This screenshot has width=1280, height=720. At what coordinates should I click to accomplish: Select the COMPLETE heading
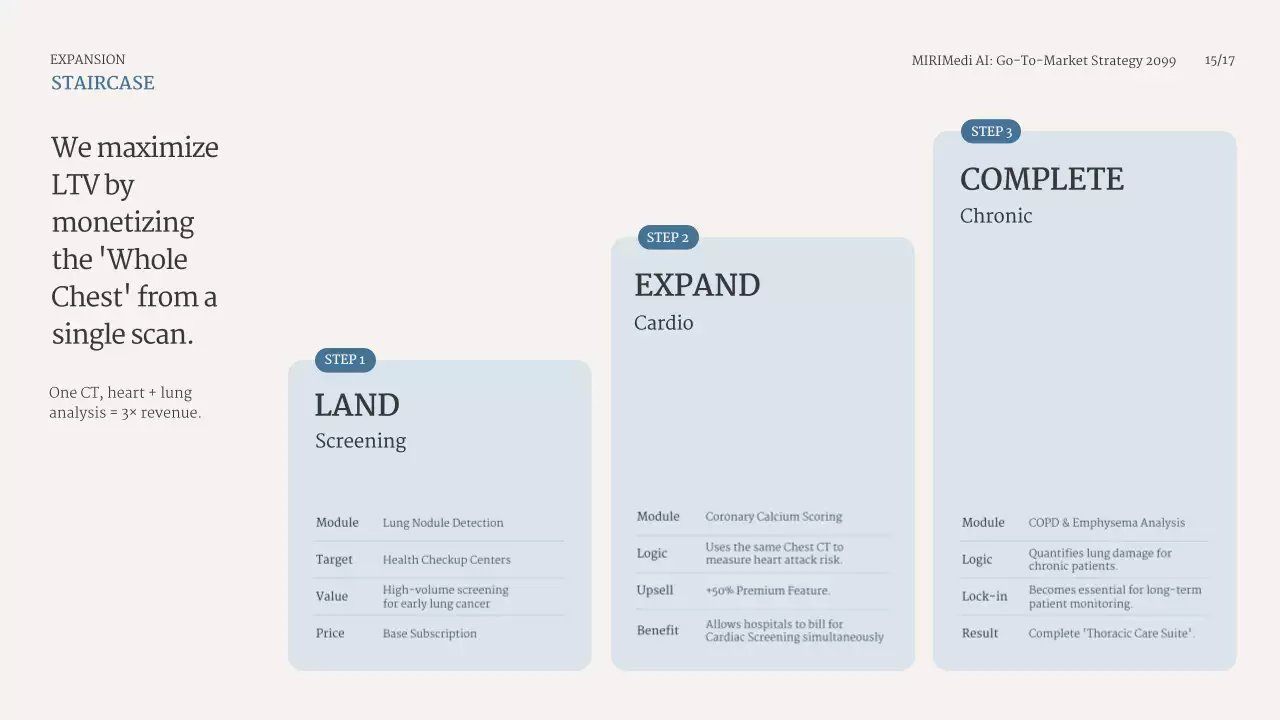pos(1041,180)
